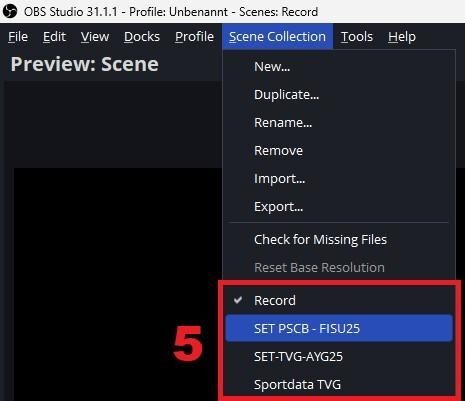
Task: Click the black preview canvas
Action: (118, 284)
